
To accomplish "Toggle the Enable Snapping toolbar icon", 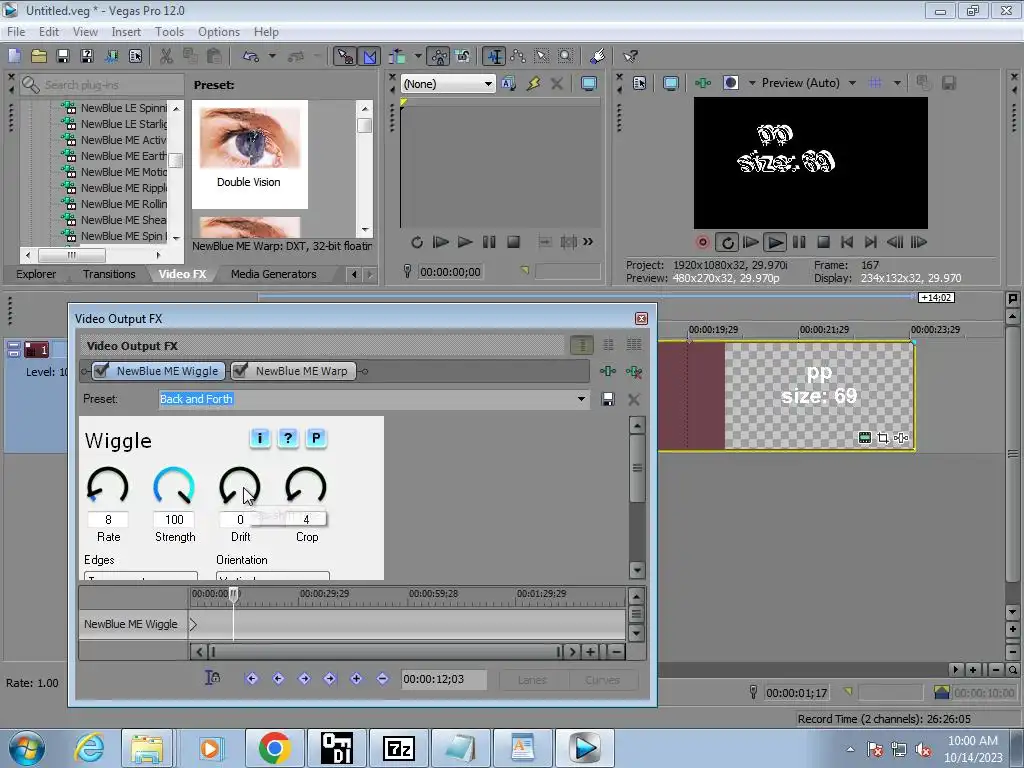I will click(345, 57).
